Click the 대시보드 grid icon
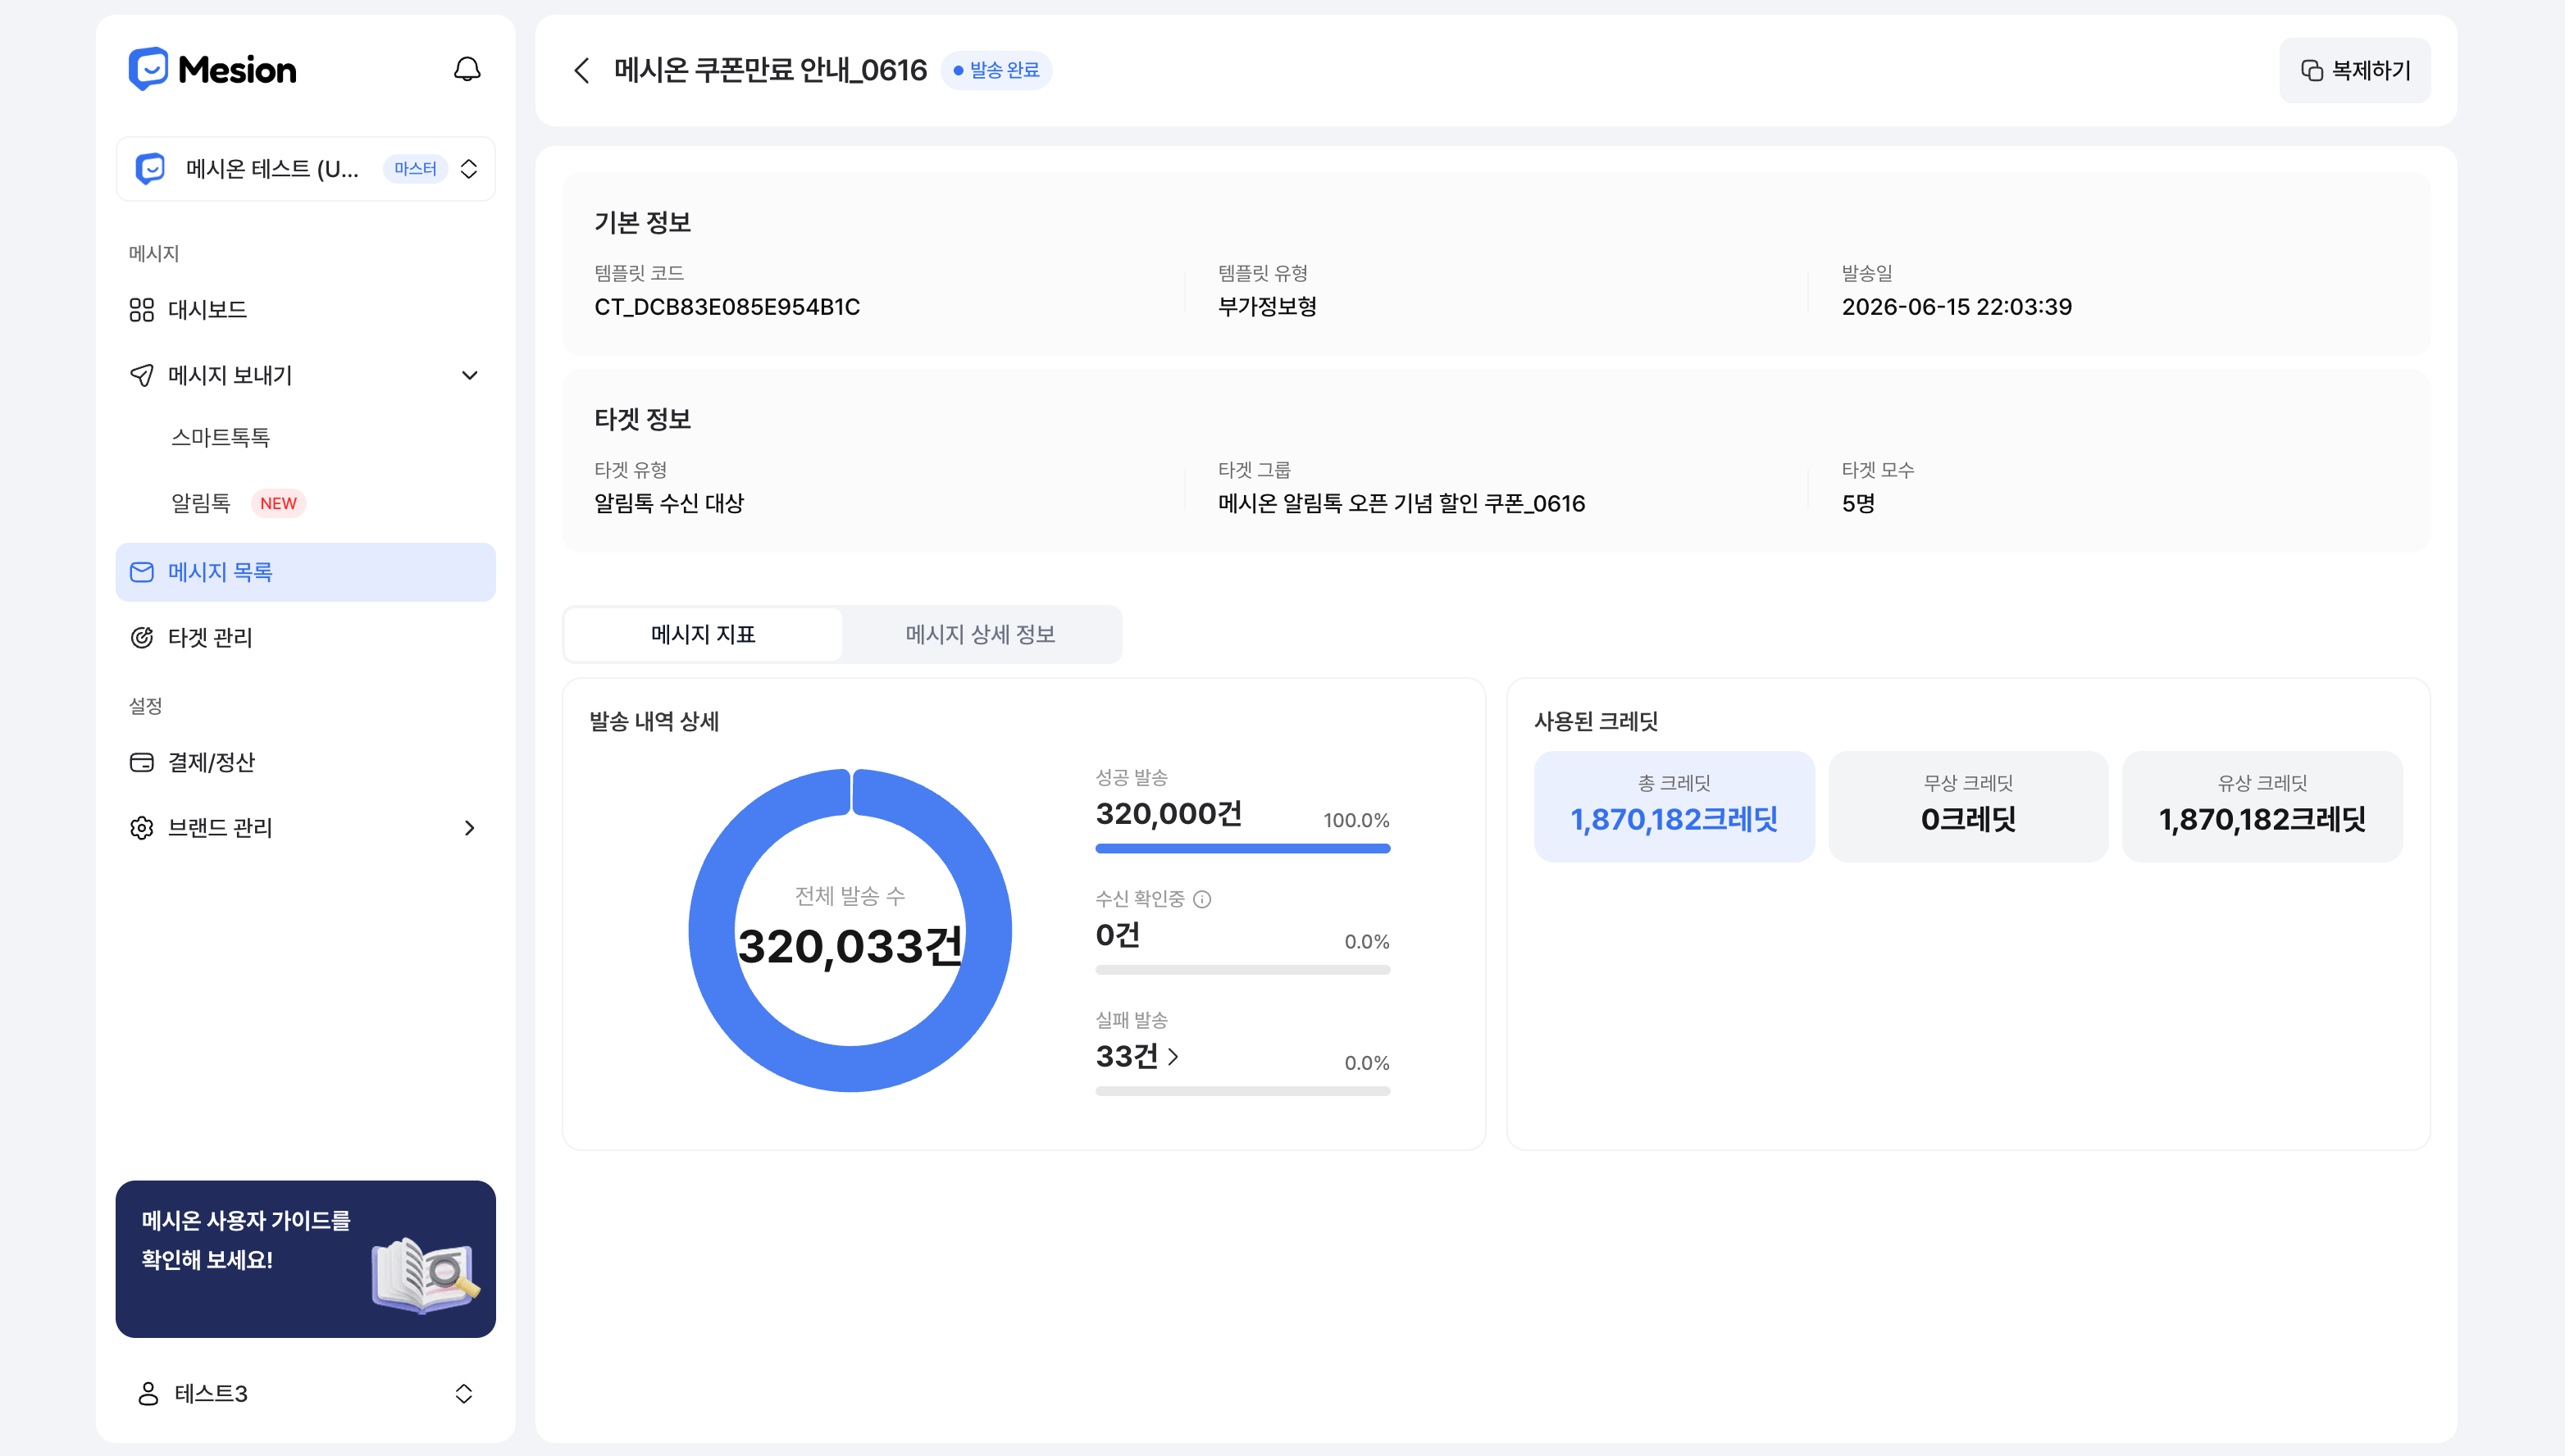Viewport: 2565px width, 1456px height. coord(142,310)
